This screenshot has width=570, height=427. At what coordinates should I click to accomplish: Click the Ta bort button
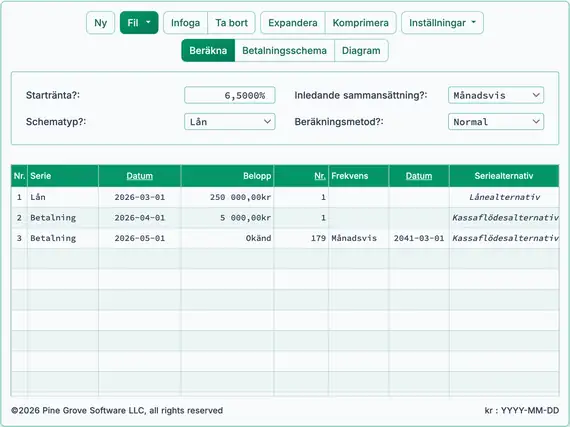click(231, 23)
